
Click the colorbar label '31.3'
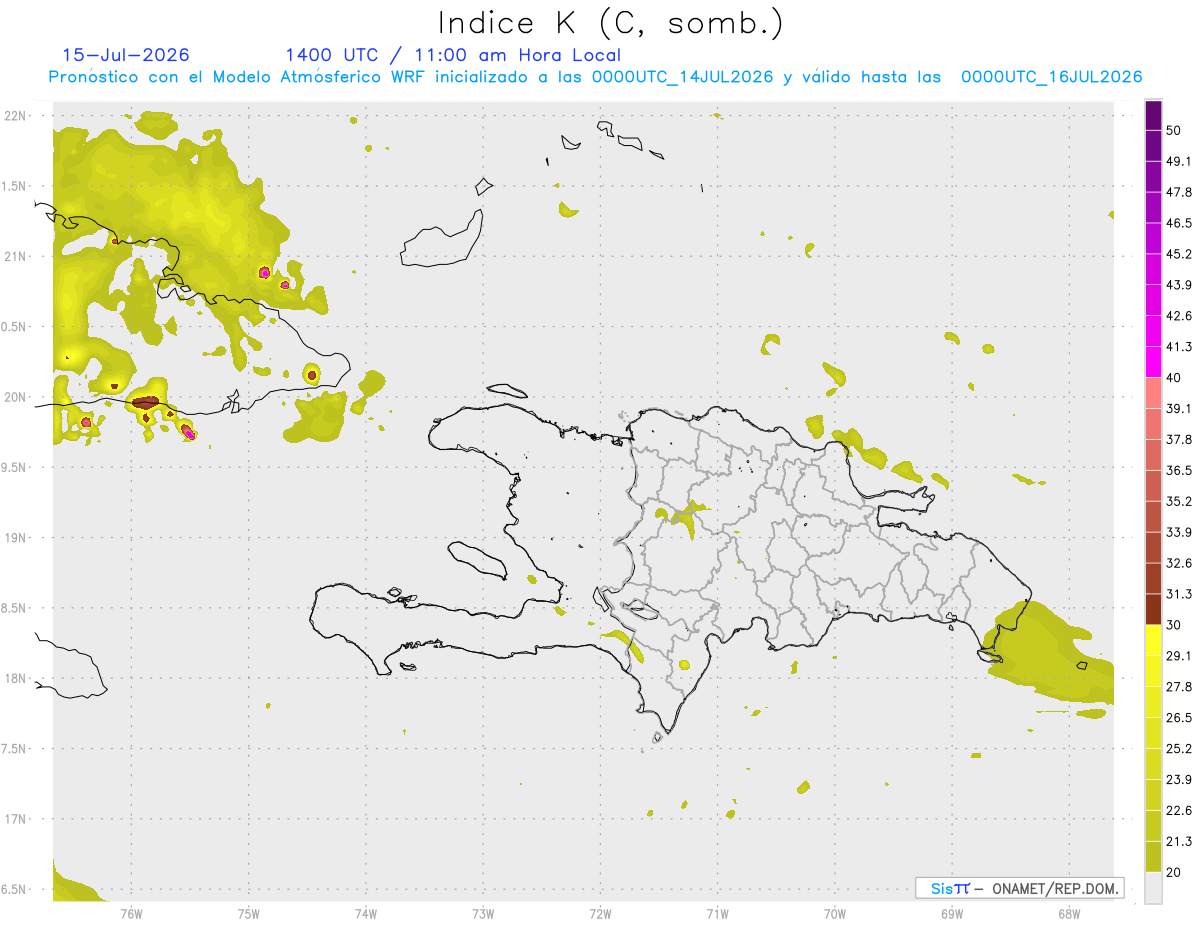1179,594
